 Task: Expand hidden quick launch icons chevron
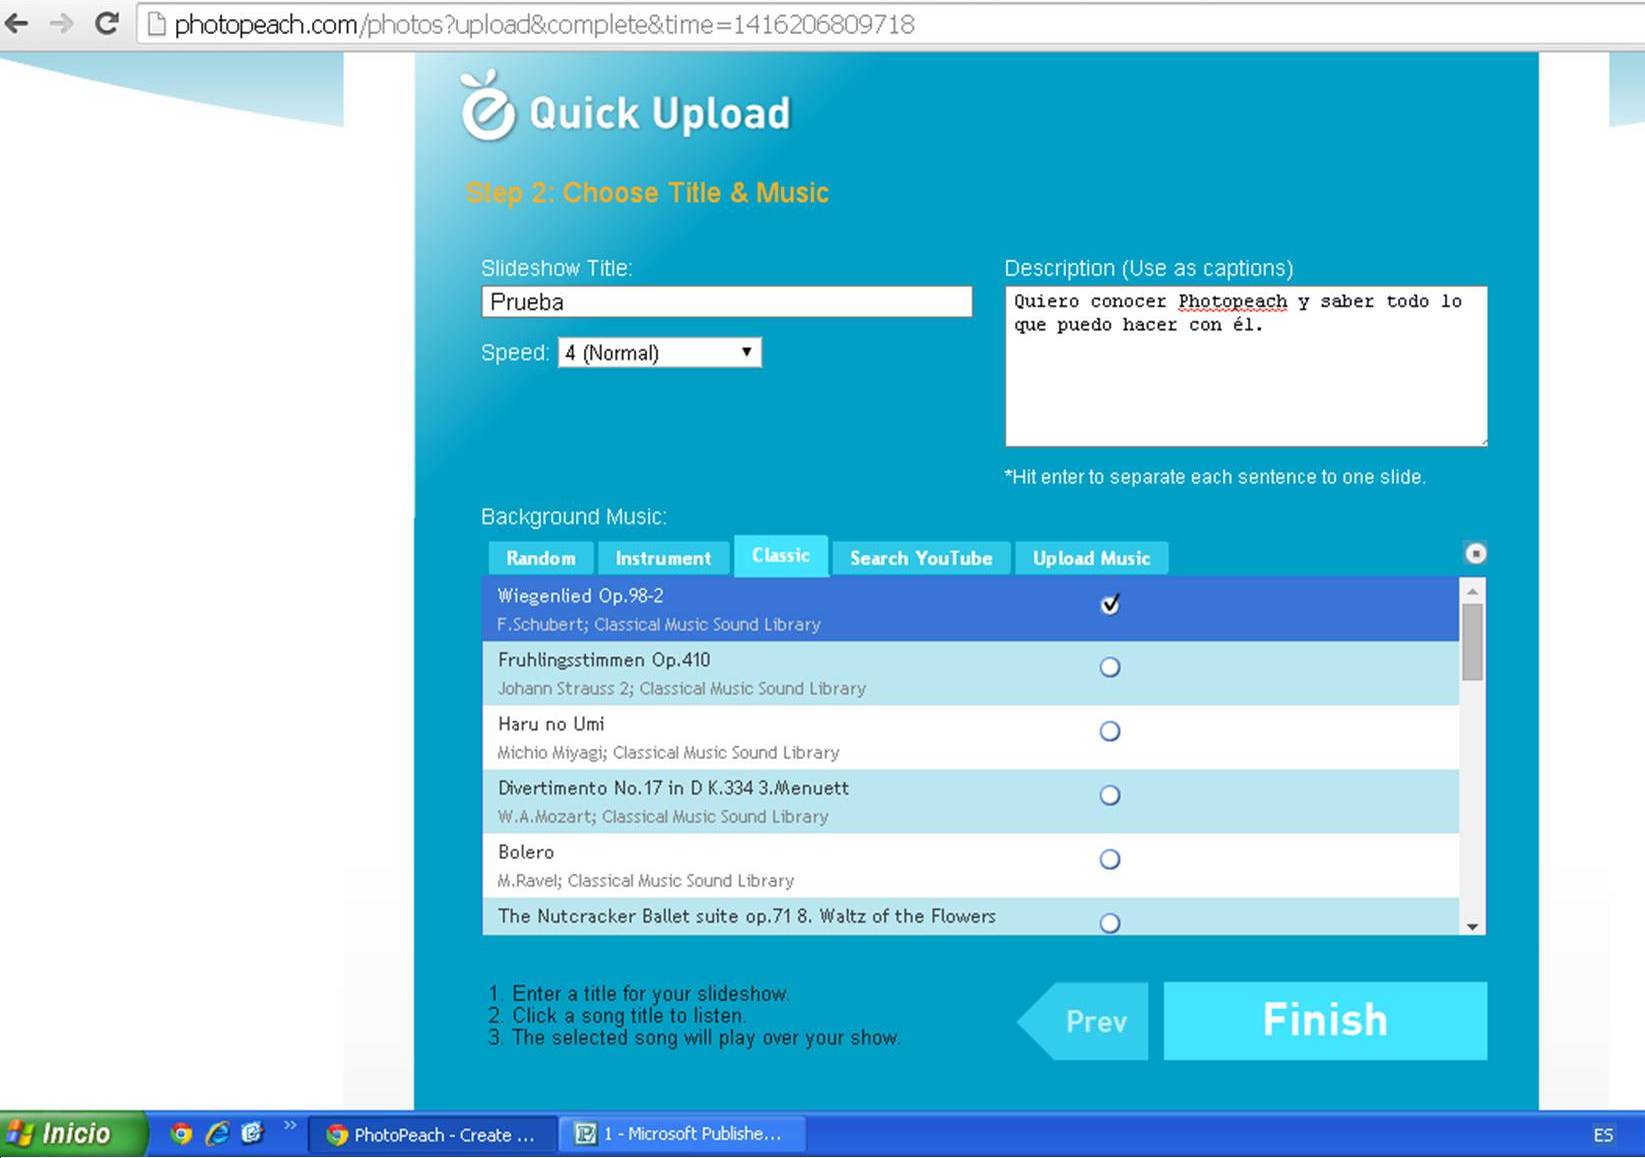click(x=290, y=1126)
